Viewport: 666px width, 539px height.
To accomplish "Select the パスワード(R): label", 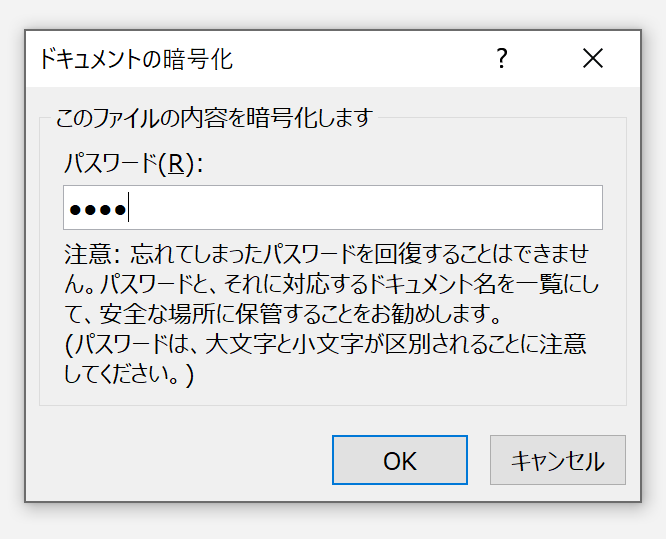I will point(133,163).
